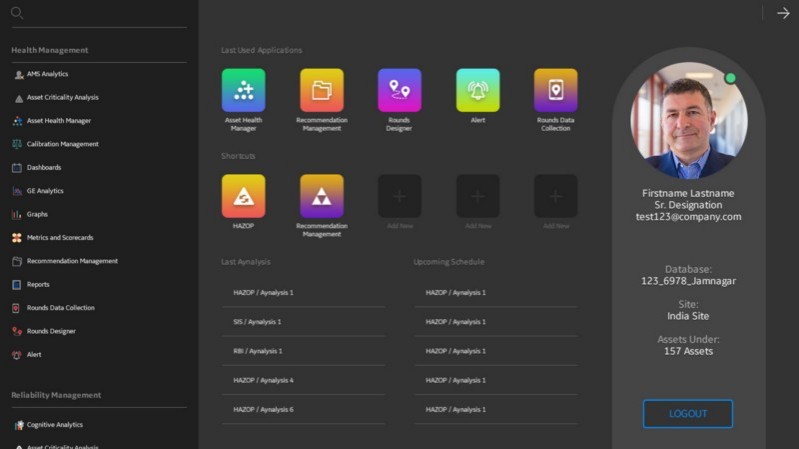Viewport: 799px width, 449px height.
Task: Open Recommendation Management tile in Last Used Applications
Action: 322,90
